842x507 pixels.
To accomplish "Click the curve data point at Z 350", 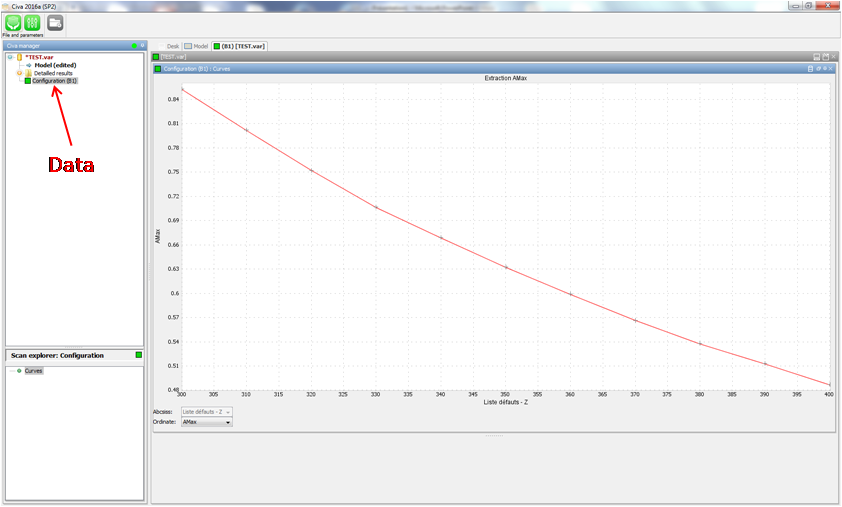I will (506, 267).
